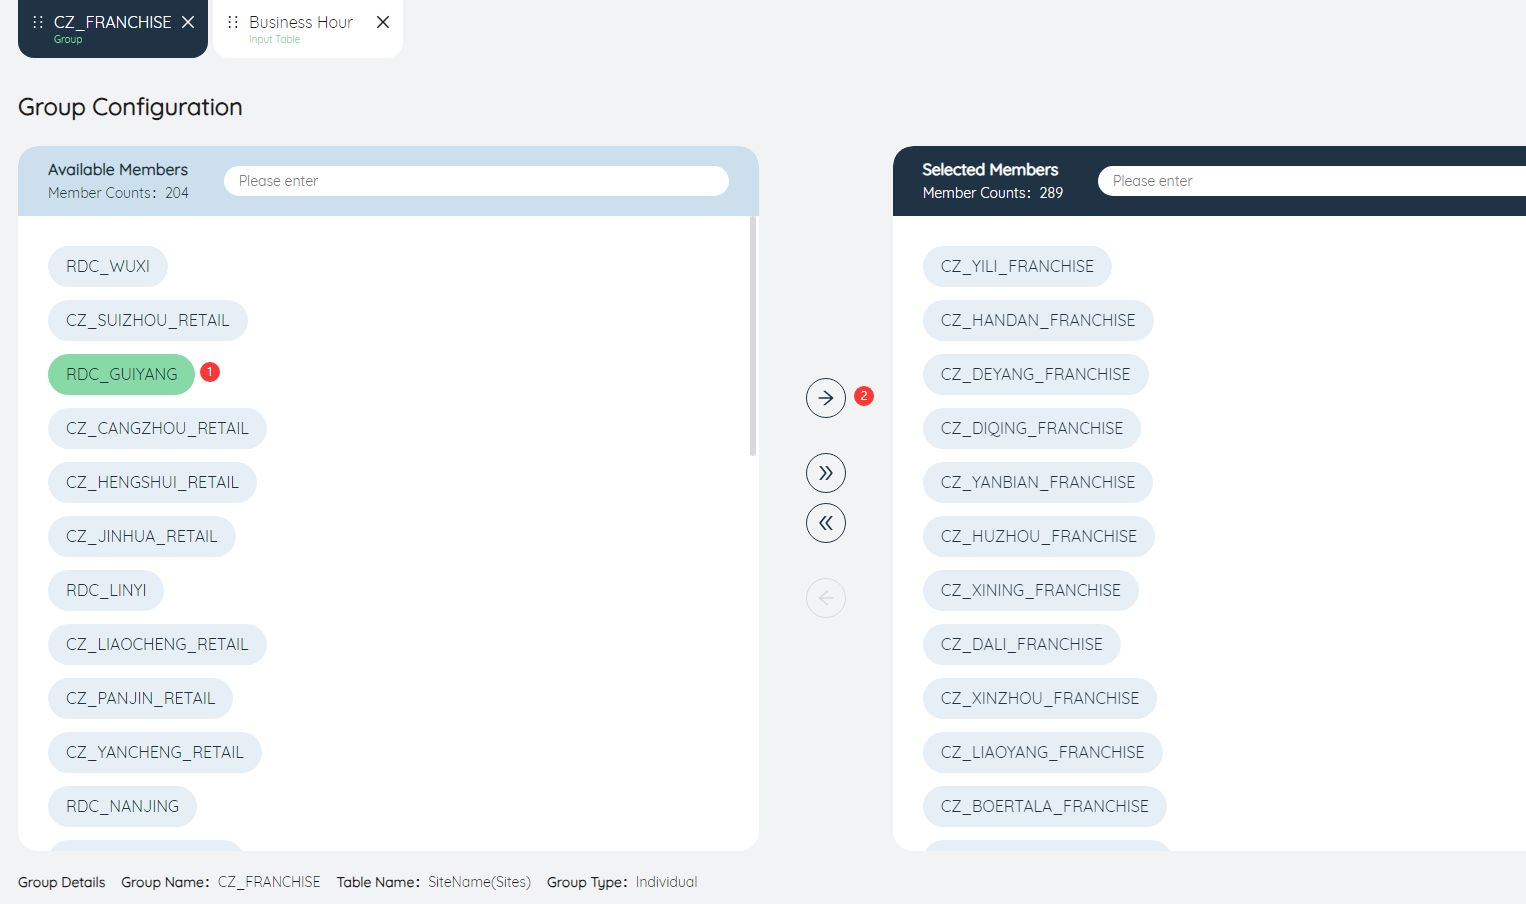This screenshot has height=904, width=1526.
Task: Select CZ_HUZHOU_FRANCHISE in selected list
Action: click(x=1039, y=536)
